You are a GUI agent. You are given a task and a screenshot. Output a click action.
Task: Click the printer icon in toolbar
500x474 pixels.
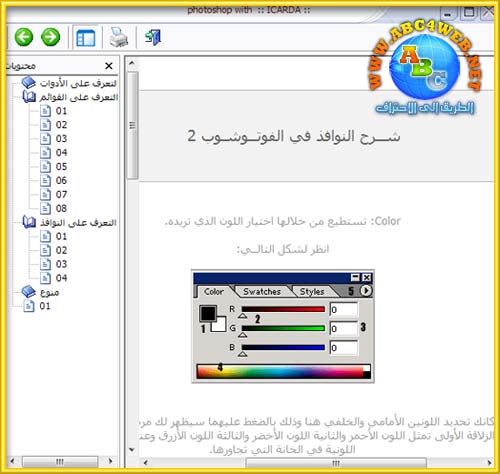119,37
